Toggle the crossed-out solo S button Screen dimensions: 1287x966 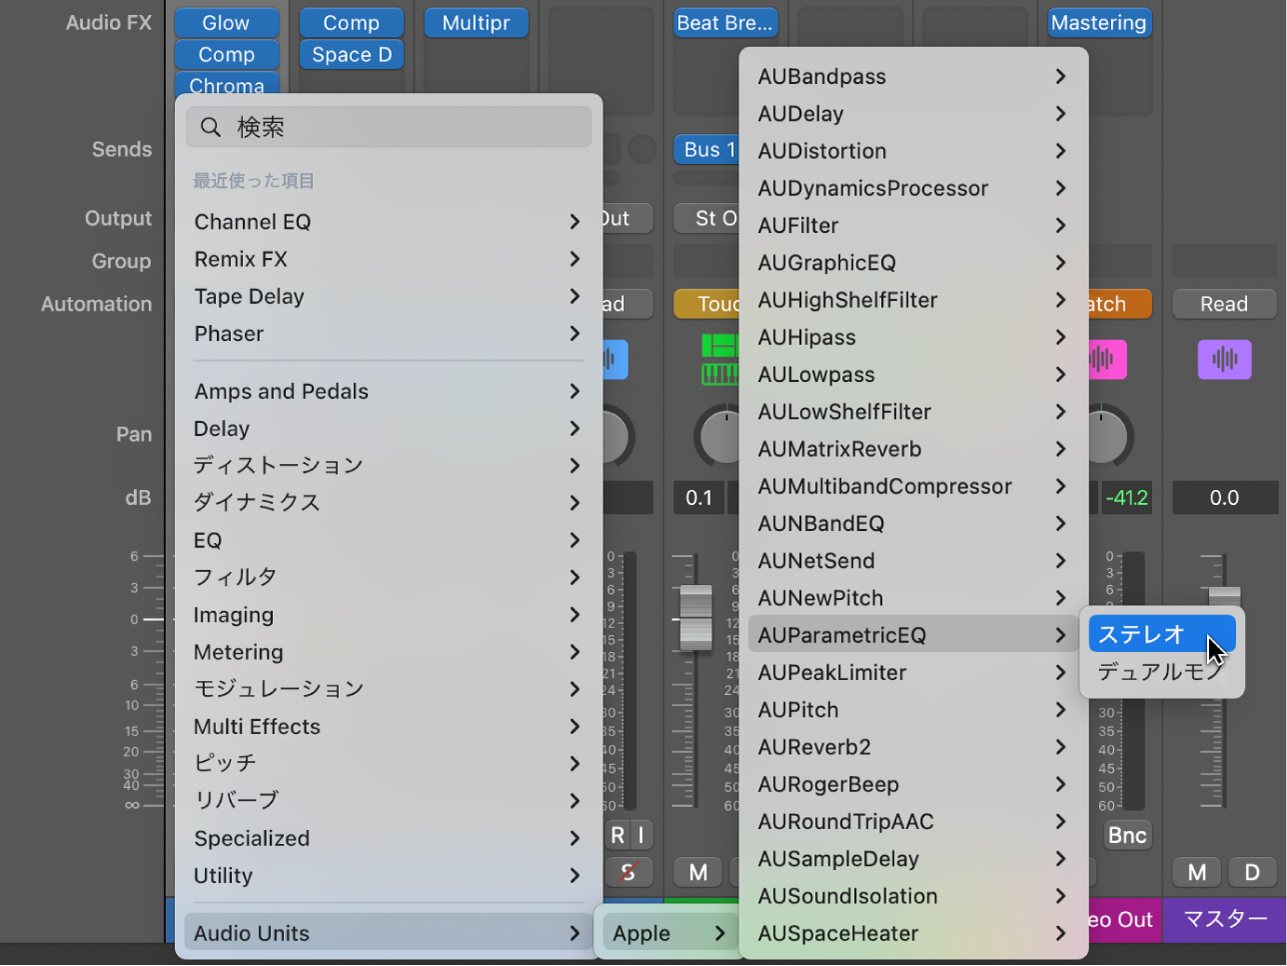pyautogui.click(x=629, y=872)
